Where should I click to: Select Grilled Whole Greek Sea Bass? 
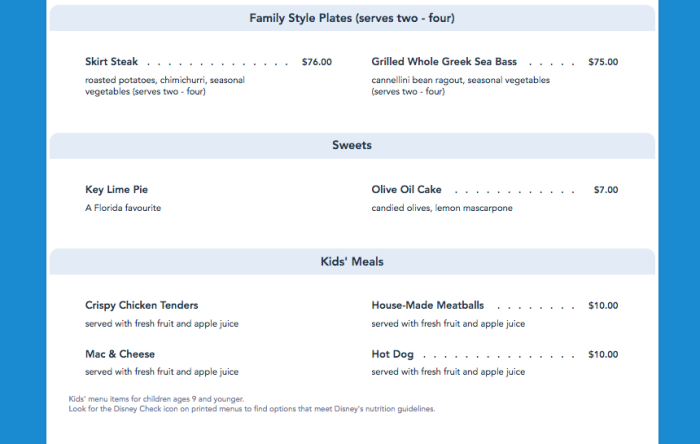pos(444,62)
